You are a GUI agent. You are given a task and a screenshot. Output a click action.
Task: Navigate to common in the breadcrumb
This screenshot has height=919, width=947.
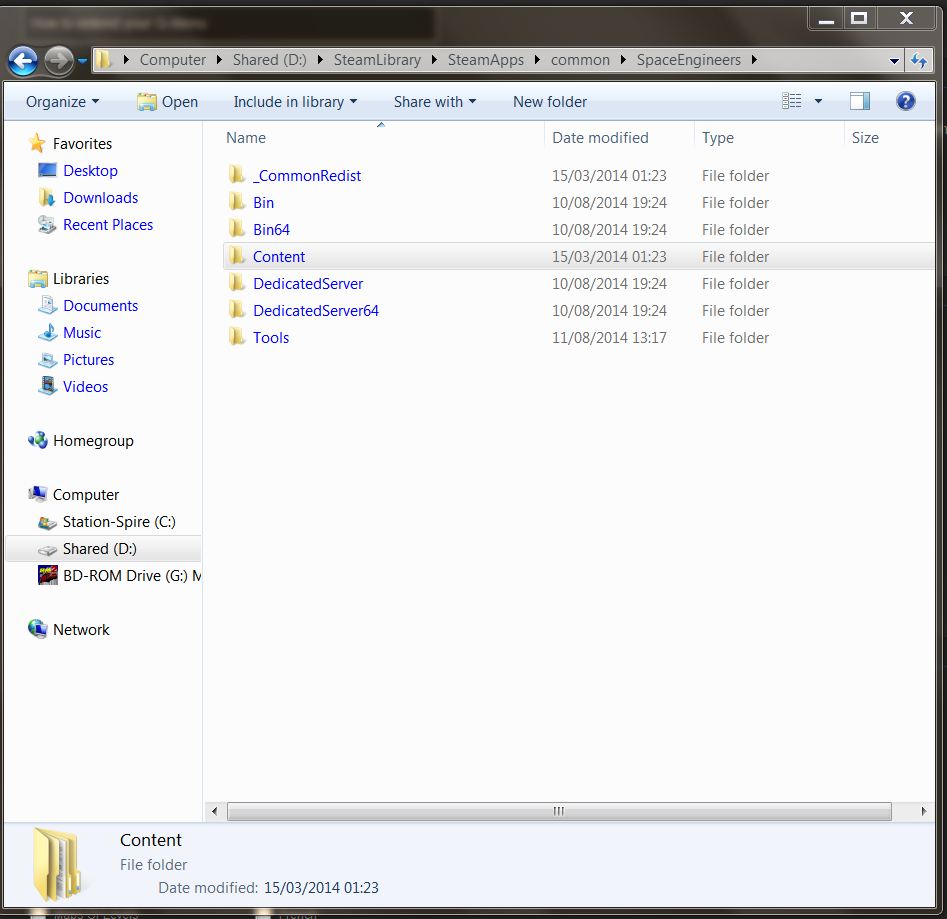pyautogui.click(x=580, y=60)
